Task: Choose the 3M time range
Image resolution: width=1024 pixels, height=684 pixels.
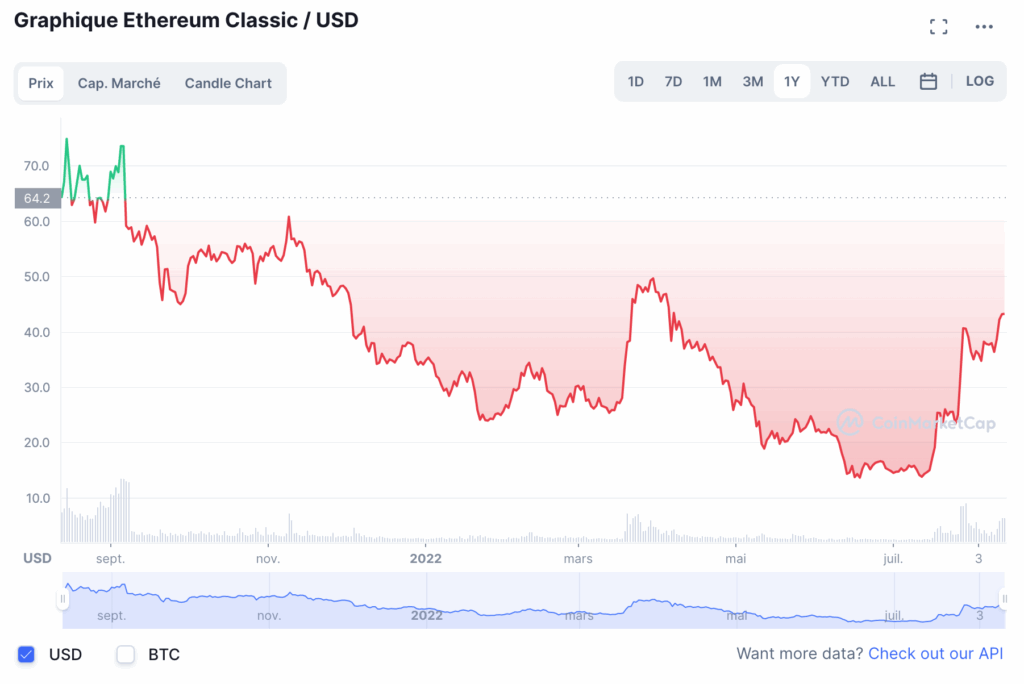Action: [x=753, y=82]
